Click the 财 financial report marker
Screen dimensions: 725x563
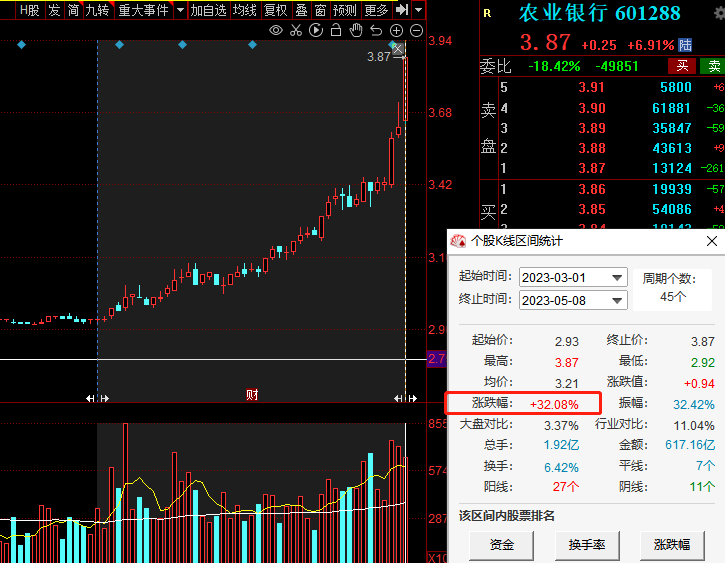coord(252,395)
